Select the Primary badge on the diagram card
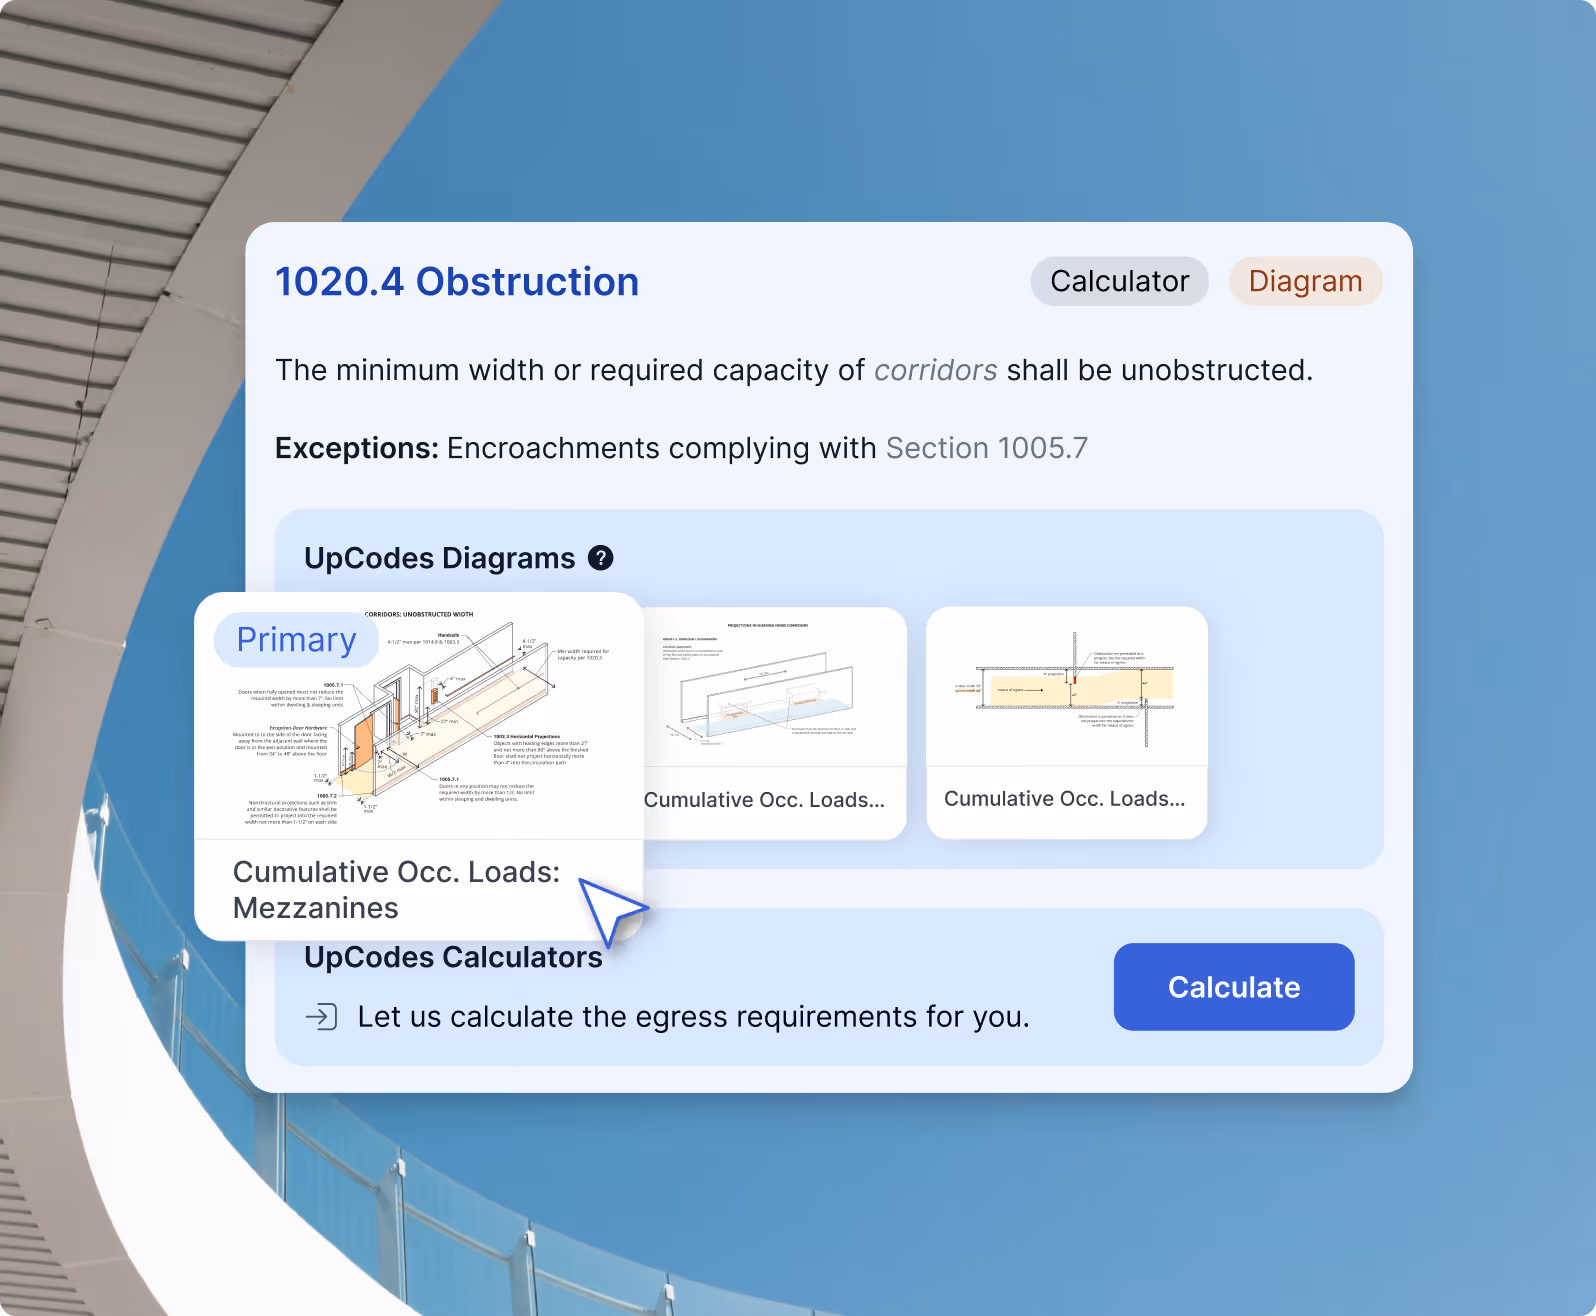The width and height of the screenshot is (1596, 1316). point(296,640)
